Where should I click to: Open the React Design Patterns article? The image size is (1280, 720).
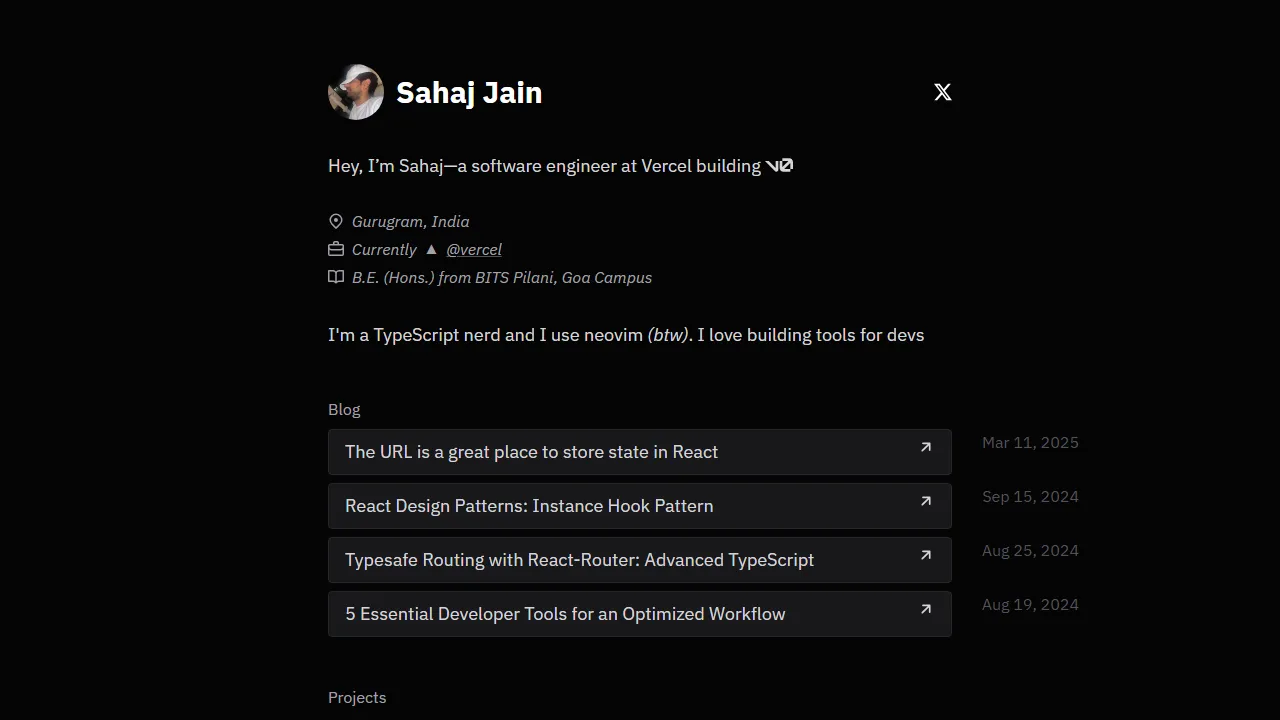pyautogui.click(x=528, y=506)
